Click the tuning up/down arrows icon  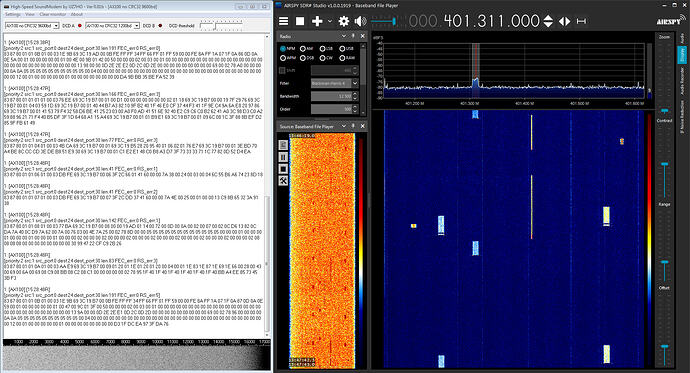[548, 21]
